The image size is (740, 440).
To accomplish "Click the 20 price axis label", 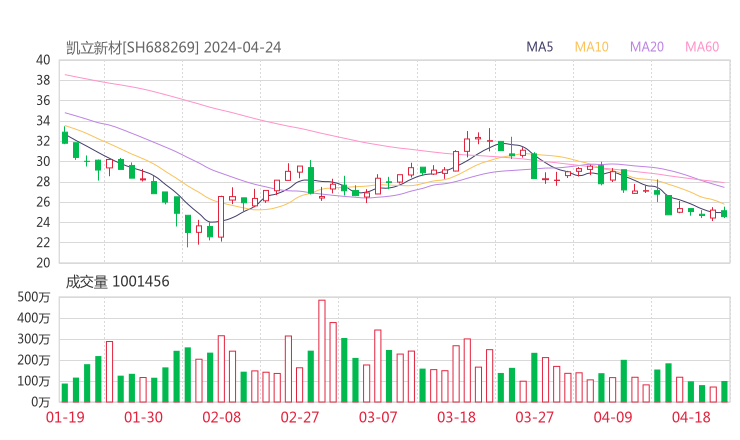I will tap(43, 263).
